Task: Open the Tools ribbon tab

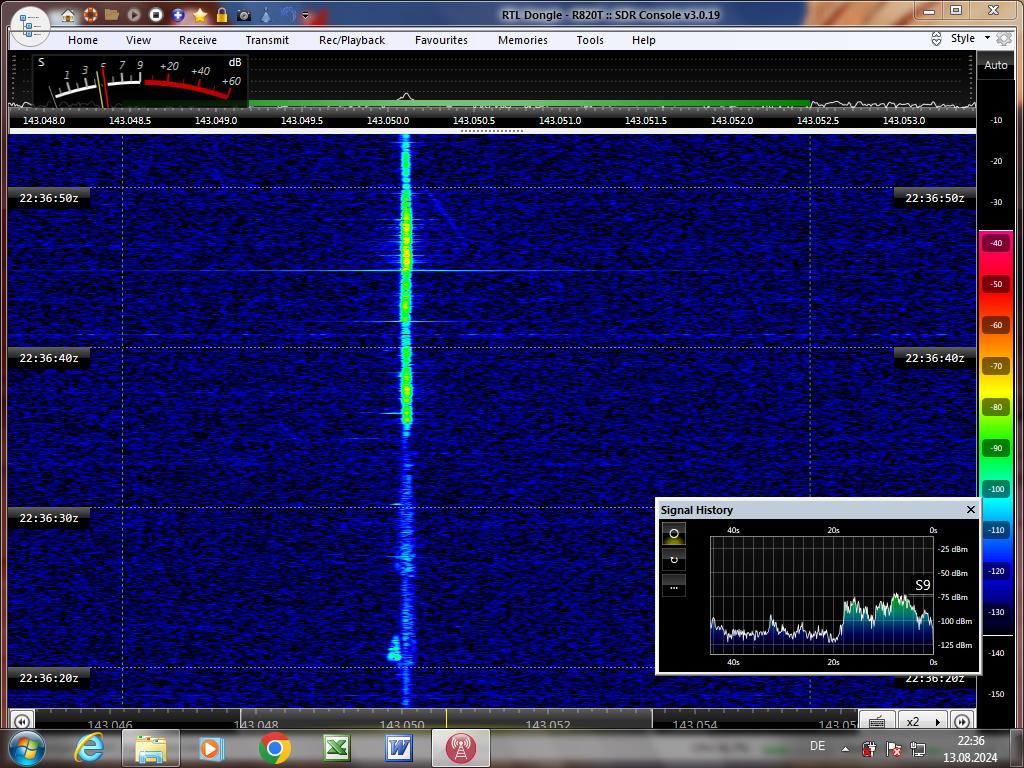Action: click(590, 40)
